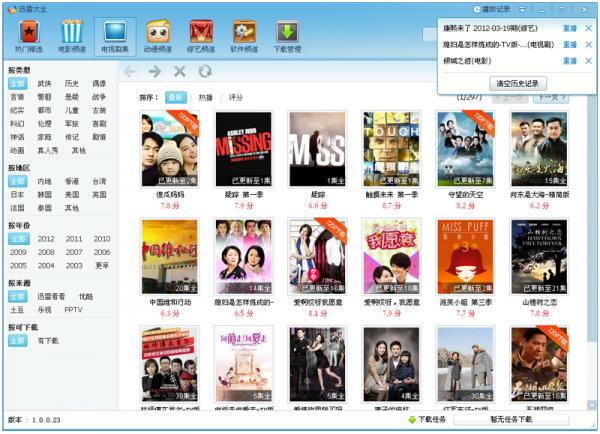Viewport: 600px width, 434px height.
Task: Replay 康熙来了 via its 重播 link
Action: point(570,28)
